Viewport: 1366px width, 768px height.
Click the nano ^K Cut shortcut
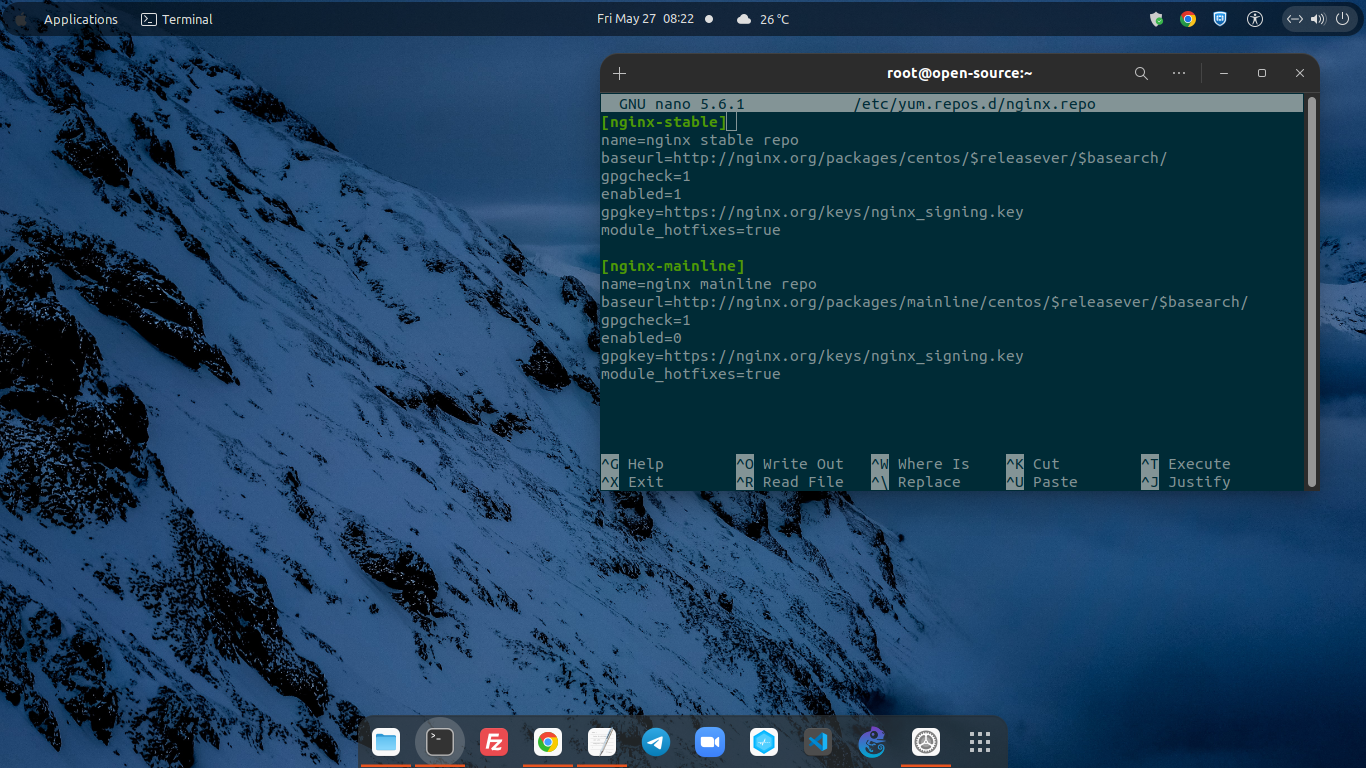coord(1033,464)
